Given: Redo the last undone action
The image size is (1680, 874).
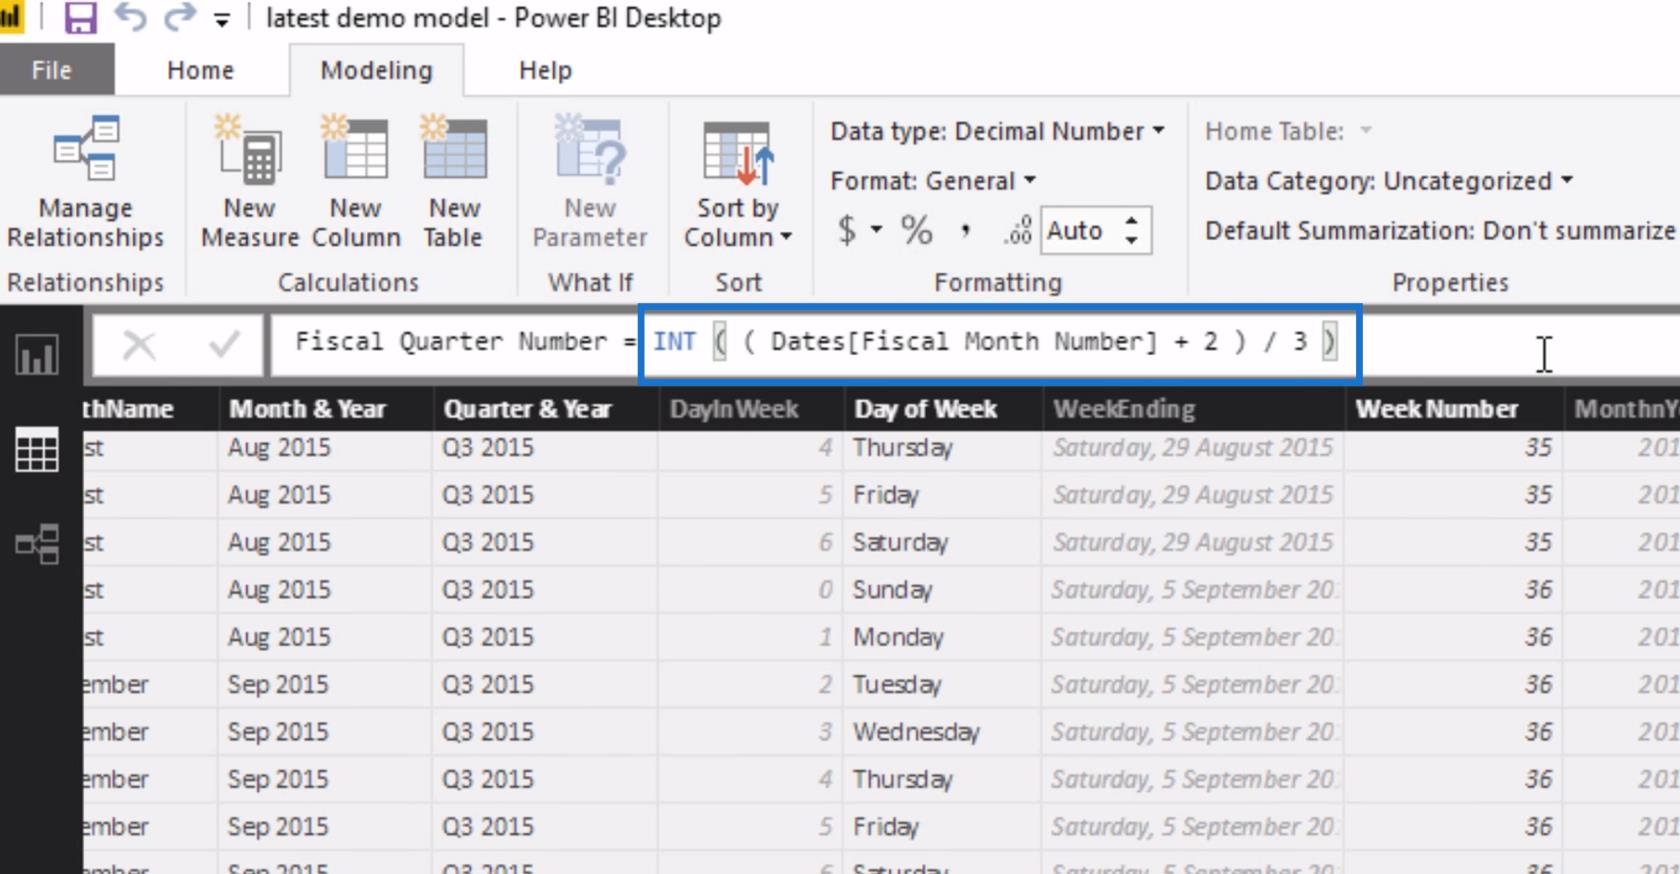Looking at the screenshot, I should click(180, 17).
